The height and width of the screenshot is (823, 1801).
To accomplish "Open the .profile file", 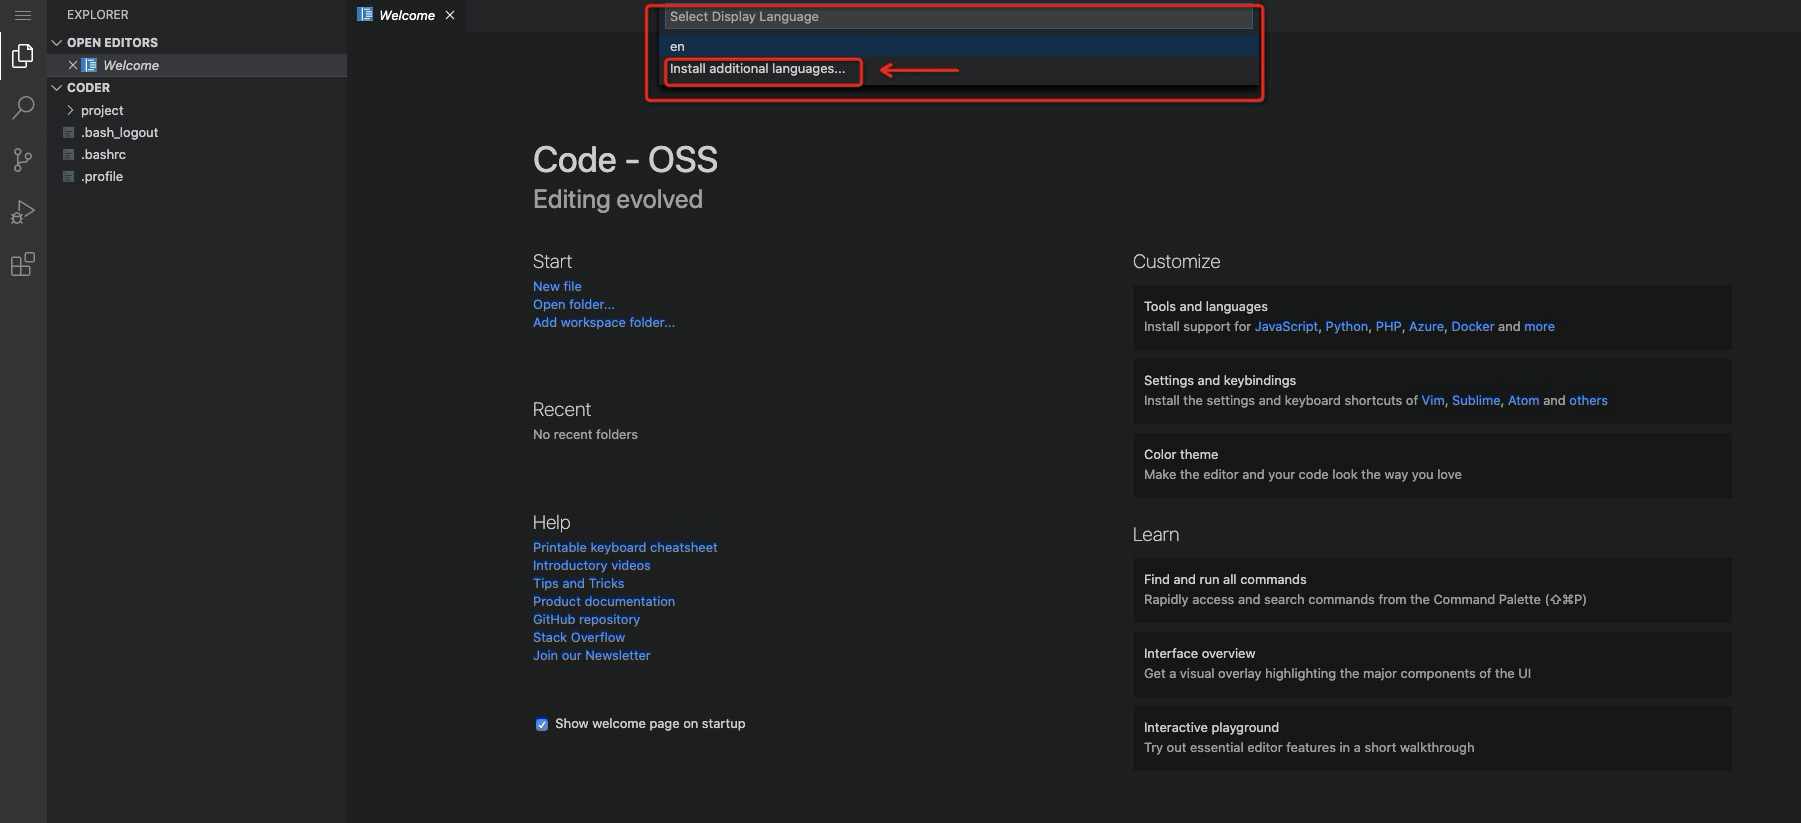I will tap(102, 176).
